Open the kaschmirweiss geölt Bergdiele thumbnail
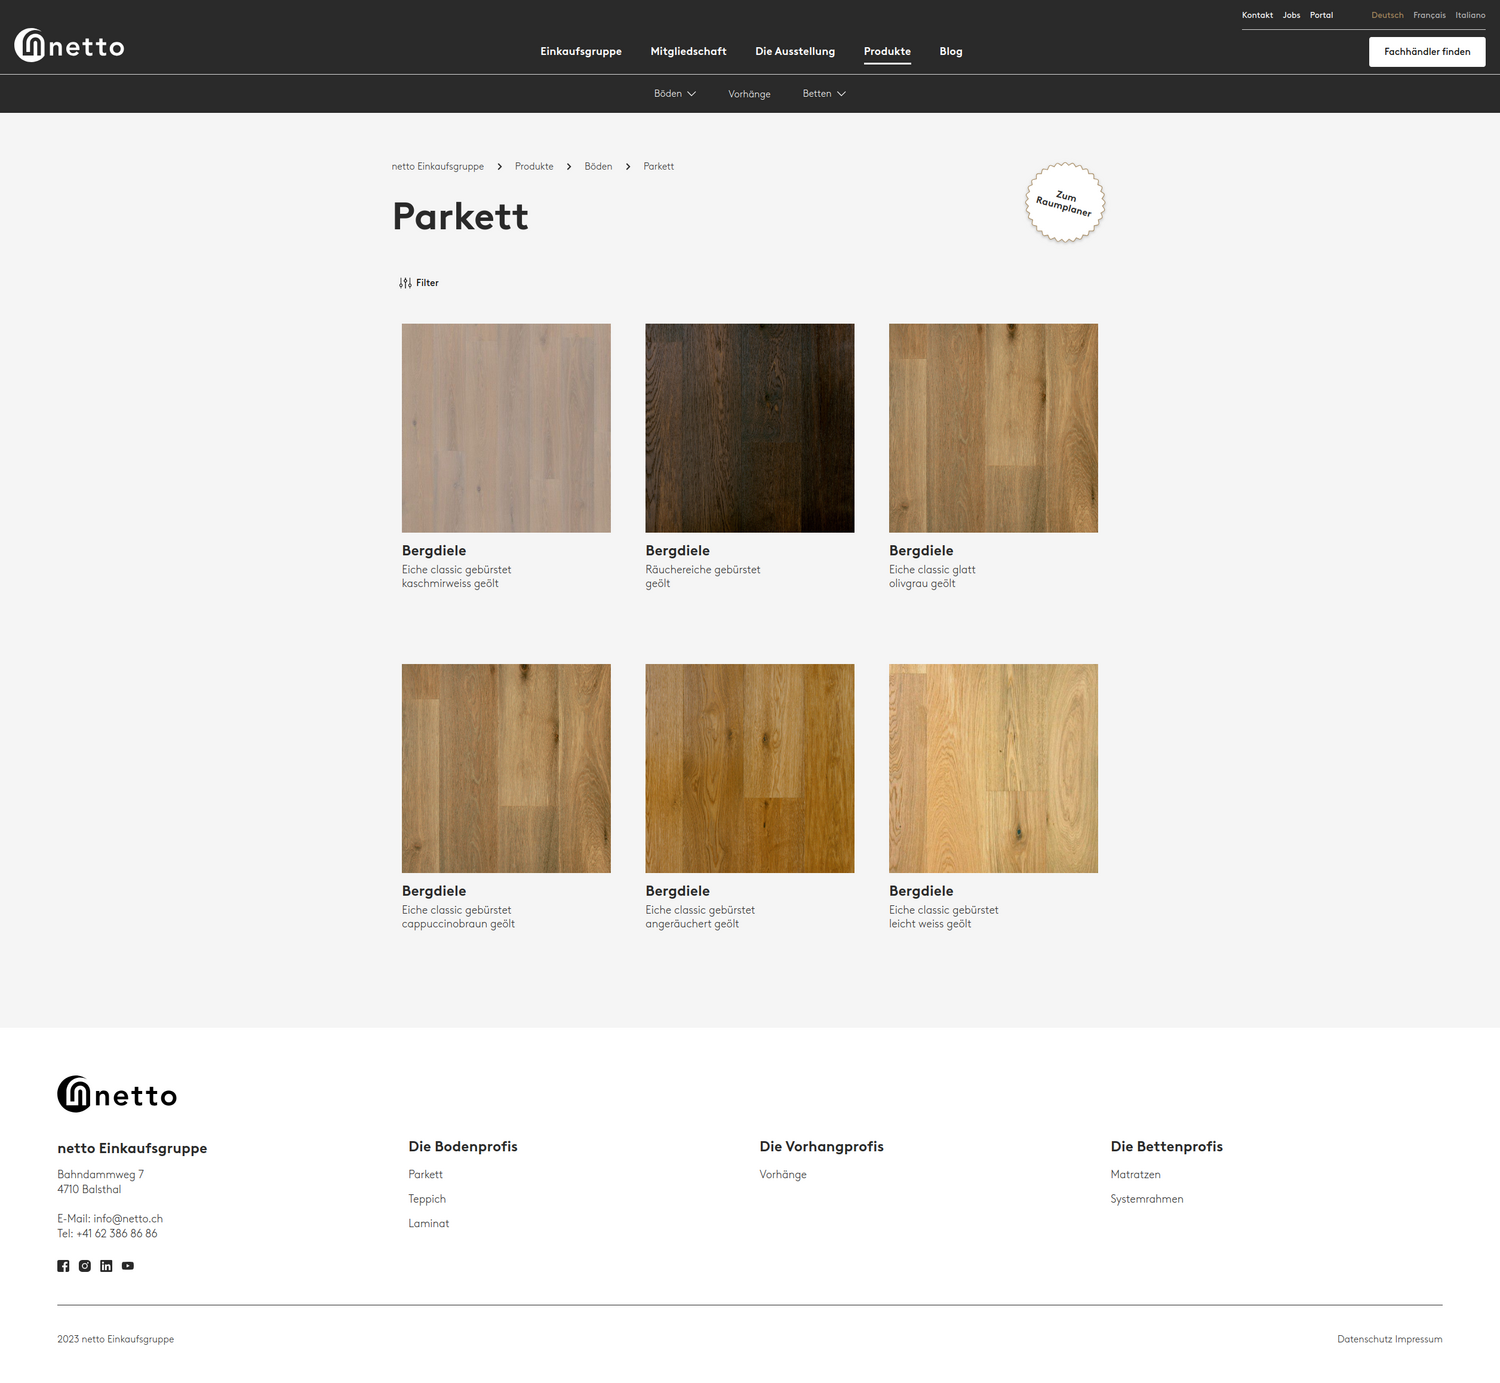This screenshot has height=1383, width=1500. [x=506, y=428]
